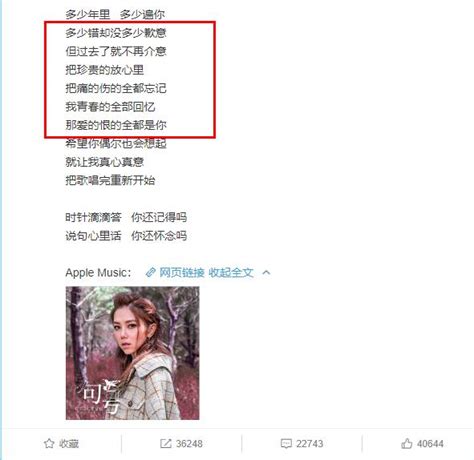The height and width of the screenshot is (460, 474).
Task: Open the album cover thumbnail image
Action: click(x=132, y=353)
